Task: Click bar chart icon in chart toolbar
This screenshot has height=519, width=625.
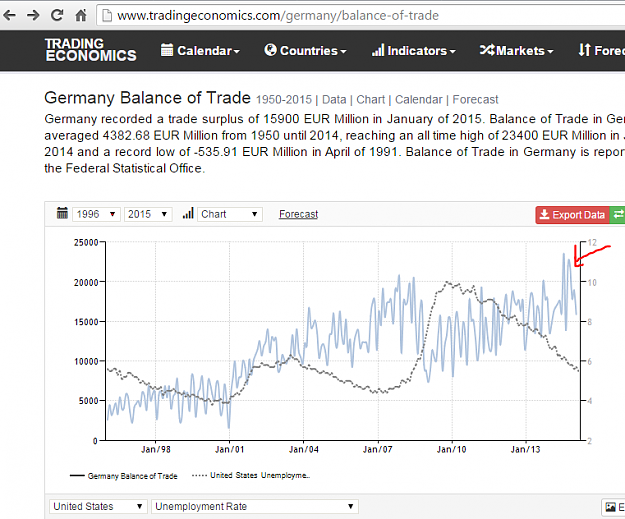Action: (x=188, y=213)
